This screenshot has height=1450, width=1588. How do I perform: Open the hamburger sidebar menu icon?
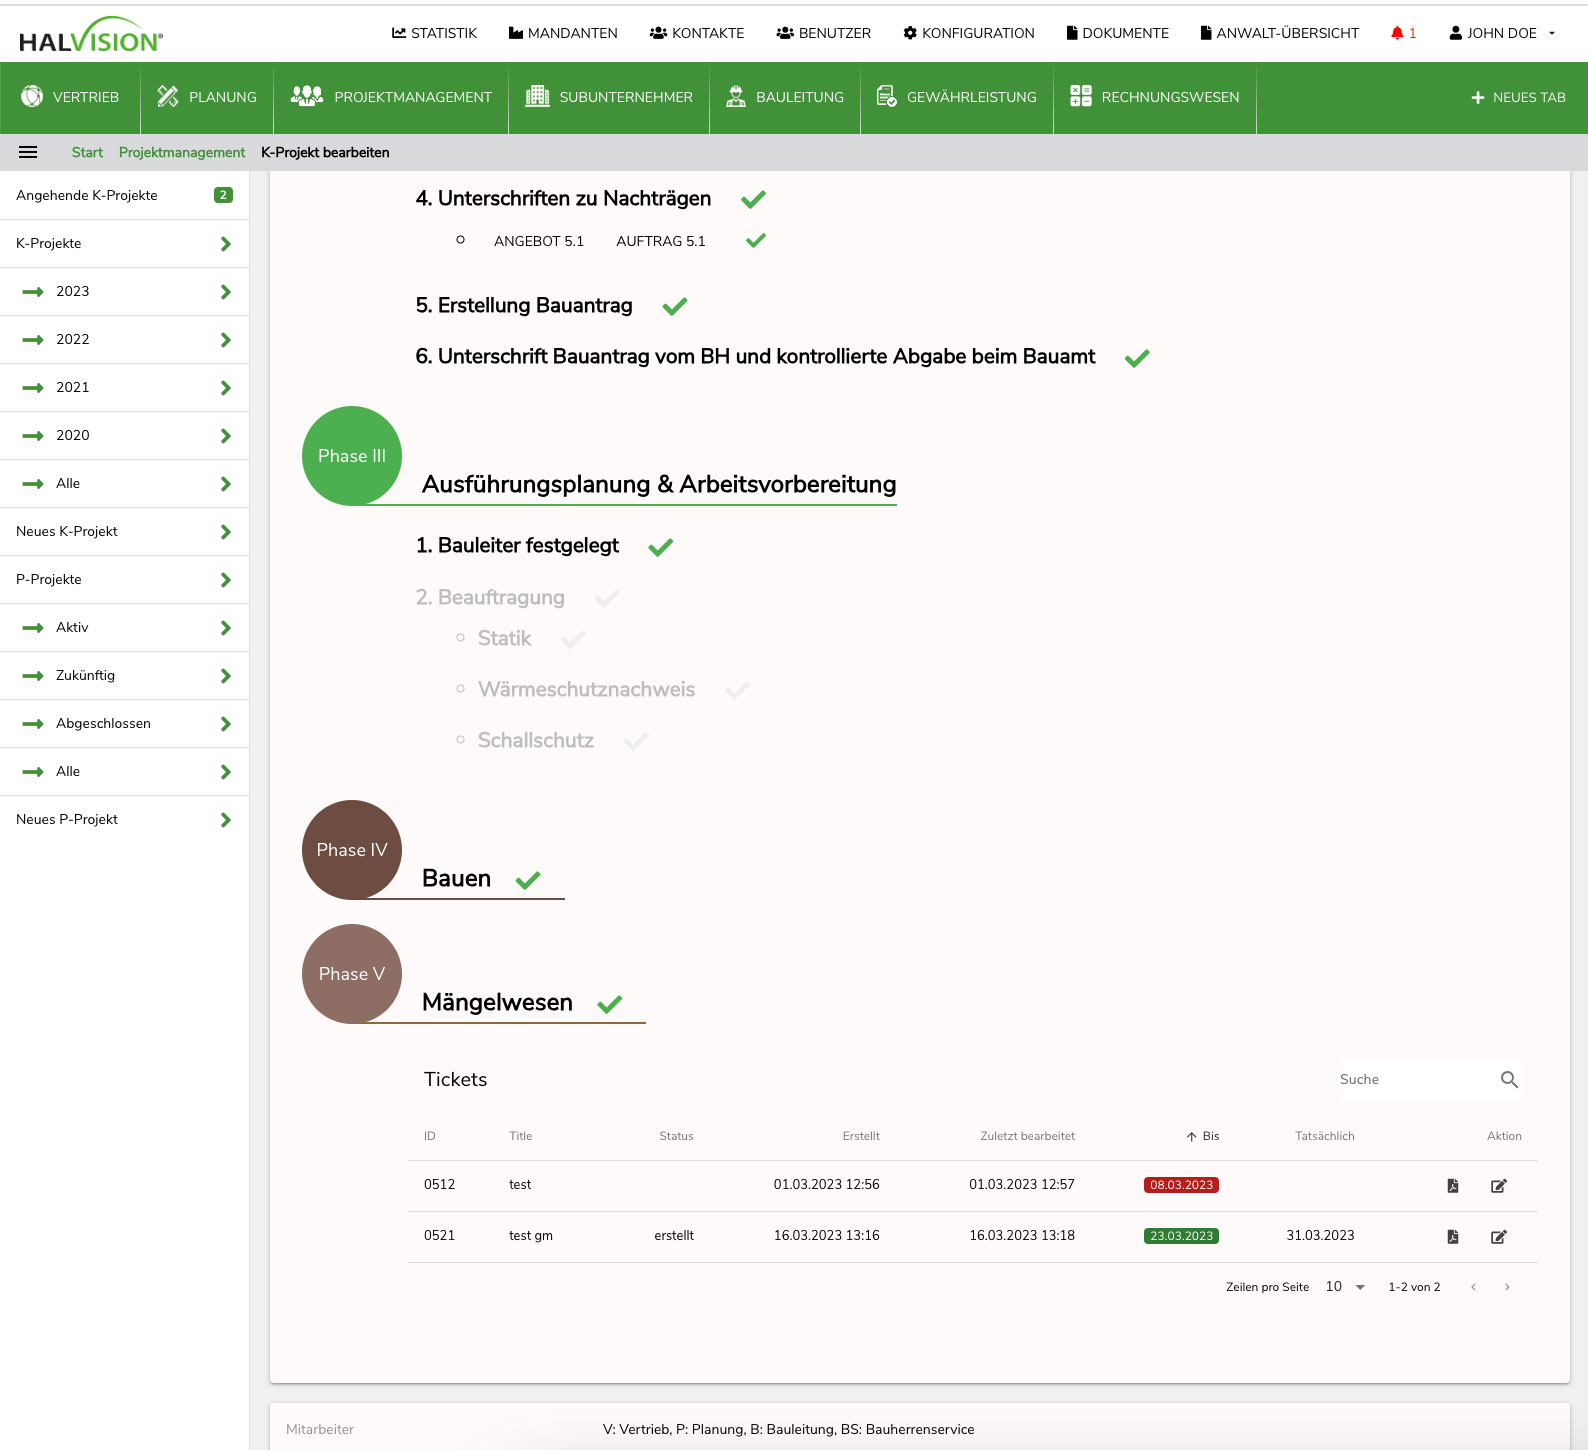click(28, 152)
